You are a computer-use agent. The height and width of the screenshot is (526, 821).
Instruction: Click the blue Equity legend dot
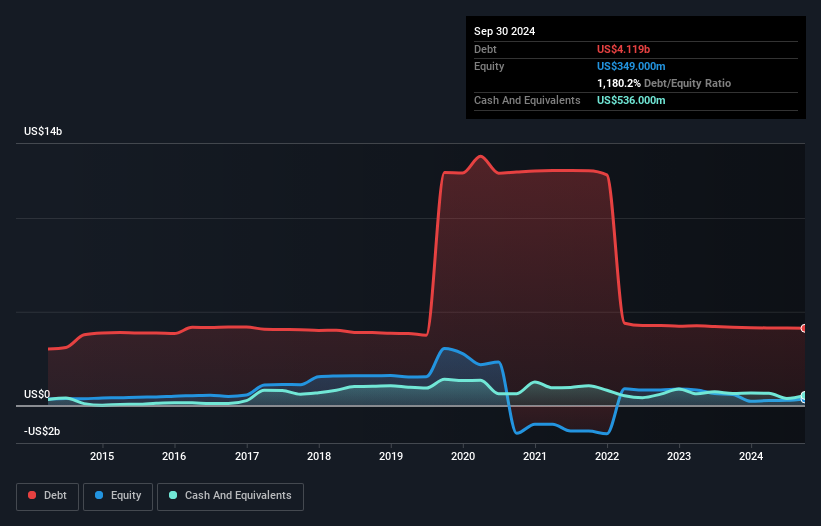[99, 495]
